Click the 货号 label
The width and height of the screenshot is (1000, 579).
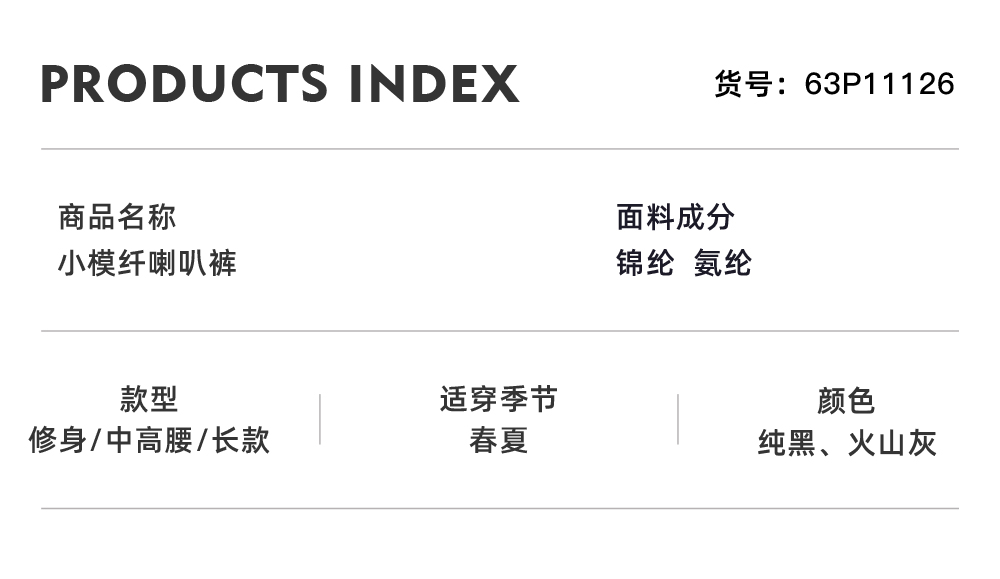tap(743, 84)
